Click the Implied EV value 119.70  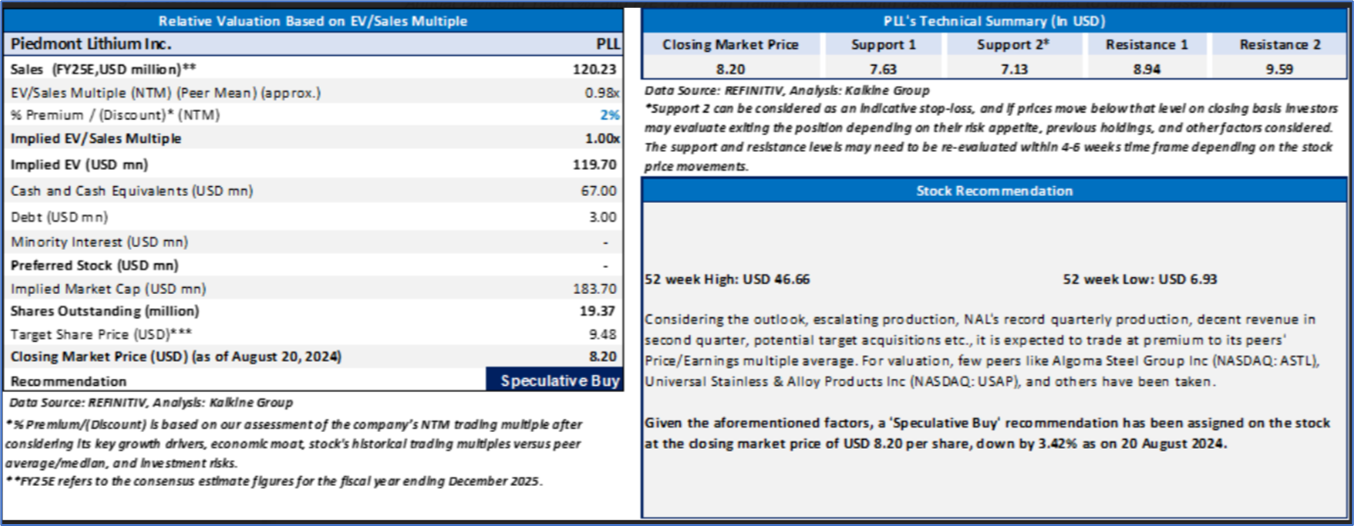coord(599,165)
